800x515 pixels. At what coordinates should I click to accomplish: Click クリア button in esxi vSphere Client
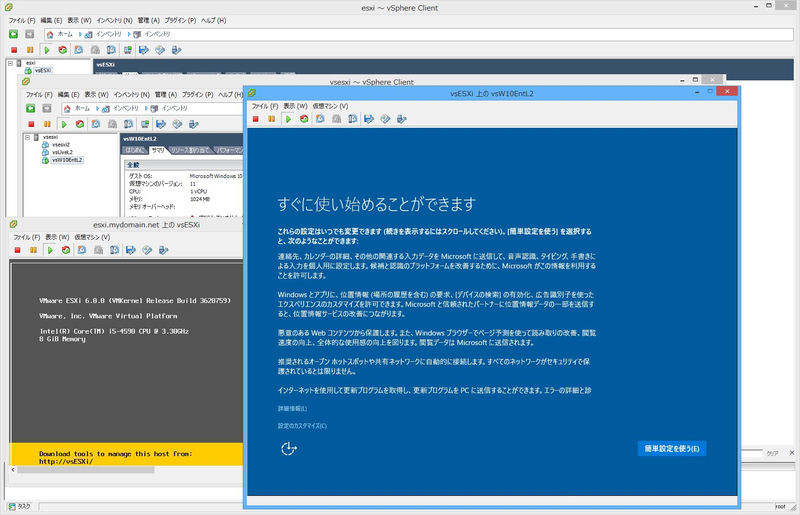tap(773, 453)
